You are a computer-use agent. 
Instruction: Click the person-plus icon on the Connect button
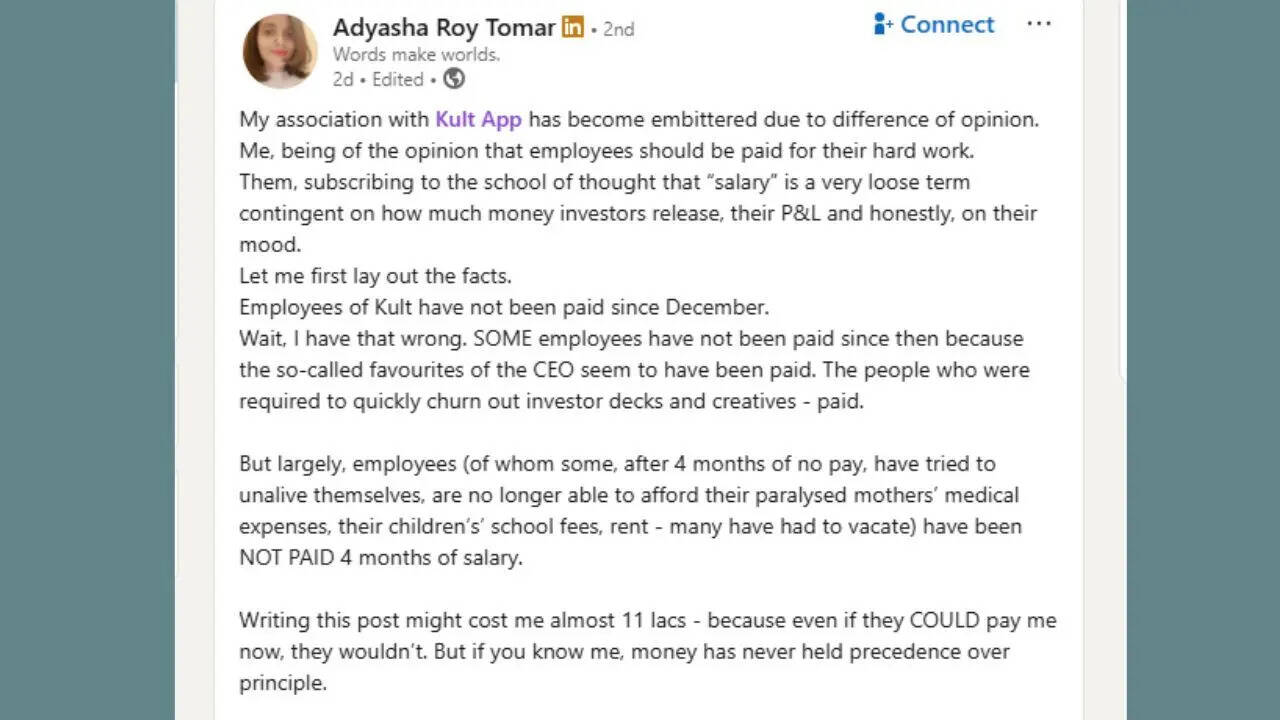883,24
